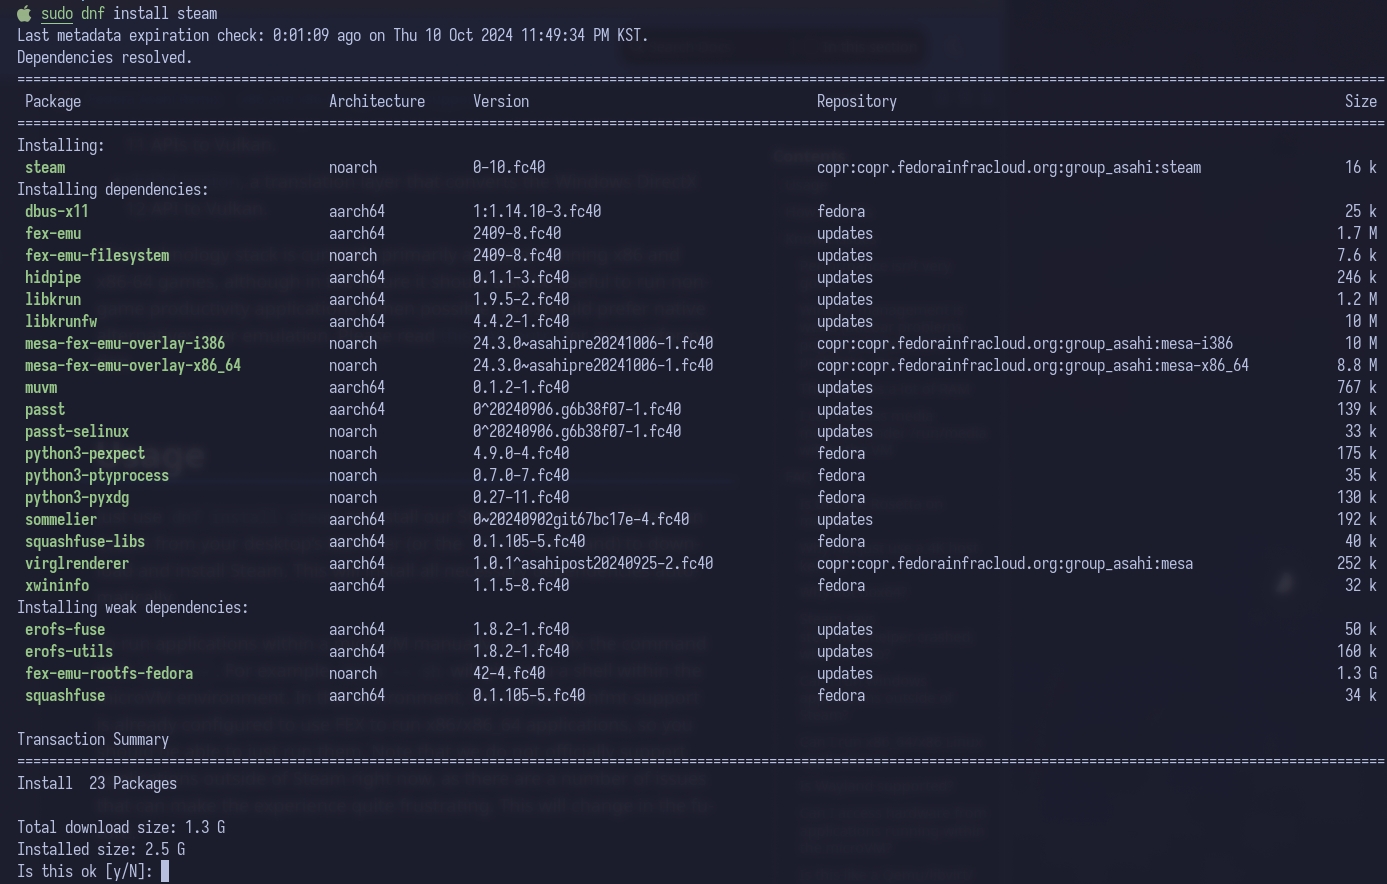The height and width of the screenshot is (884, 1387).
Task: Click the steam version '0-10.fc40'
Action: coord(509,167)
